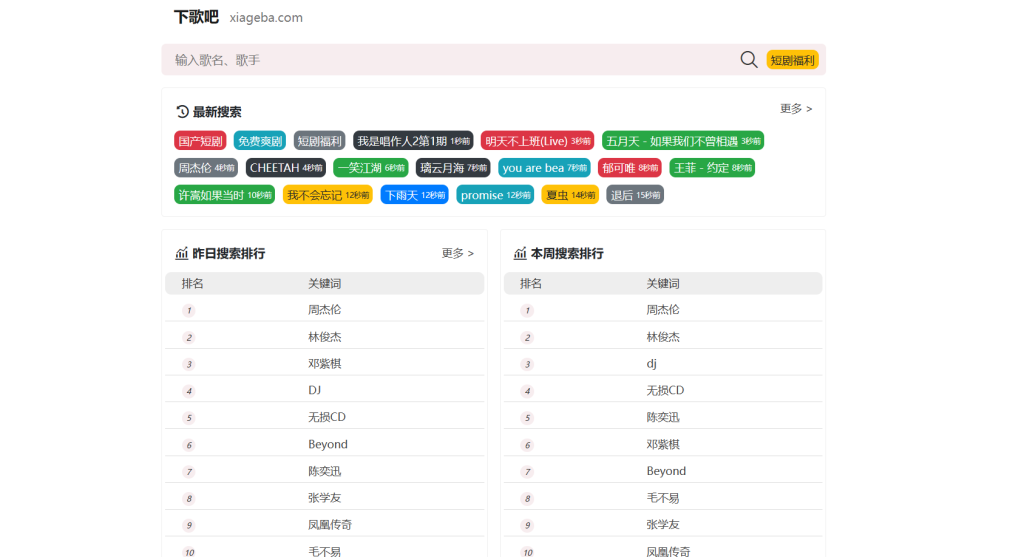Select the 璃云月海 tag
The height and width of the screenshot is (557, 1024).
coord(453,168)
